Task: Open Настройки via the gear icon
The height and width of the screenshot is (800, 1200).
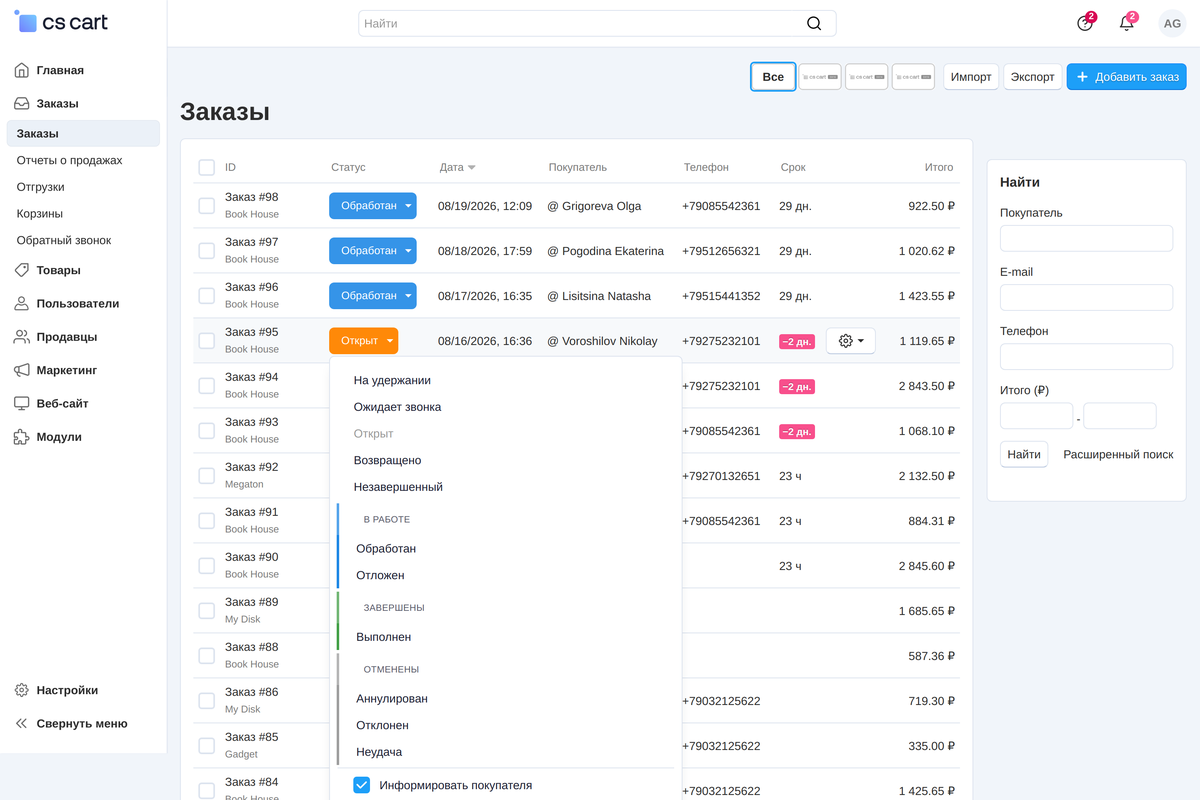Action: coord(22,690)
